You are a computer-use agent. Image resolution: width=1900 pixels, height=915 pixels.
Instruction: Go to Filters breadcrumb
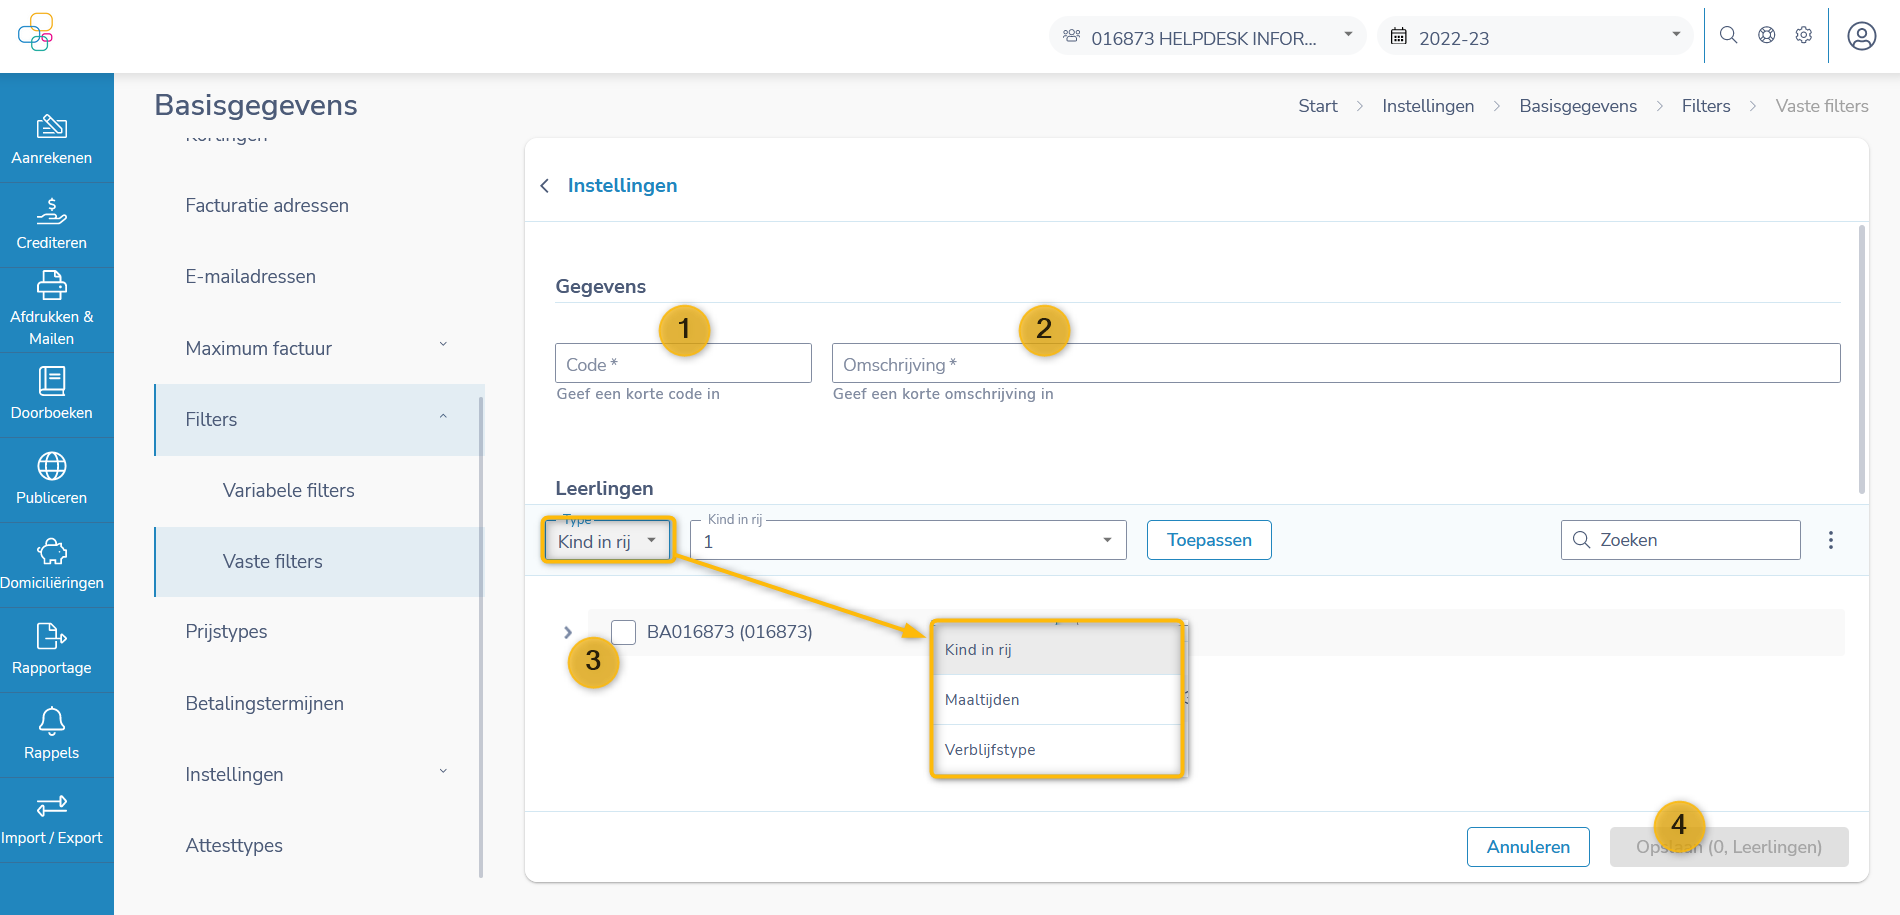click(1706, 106)
